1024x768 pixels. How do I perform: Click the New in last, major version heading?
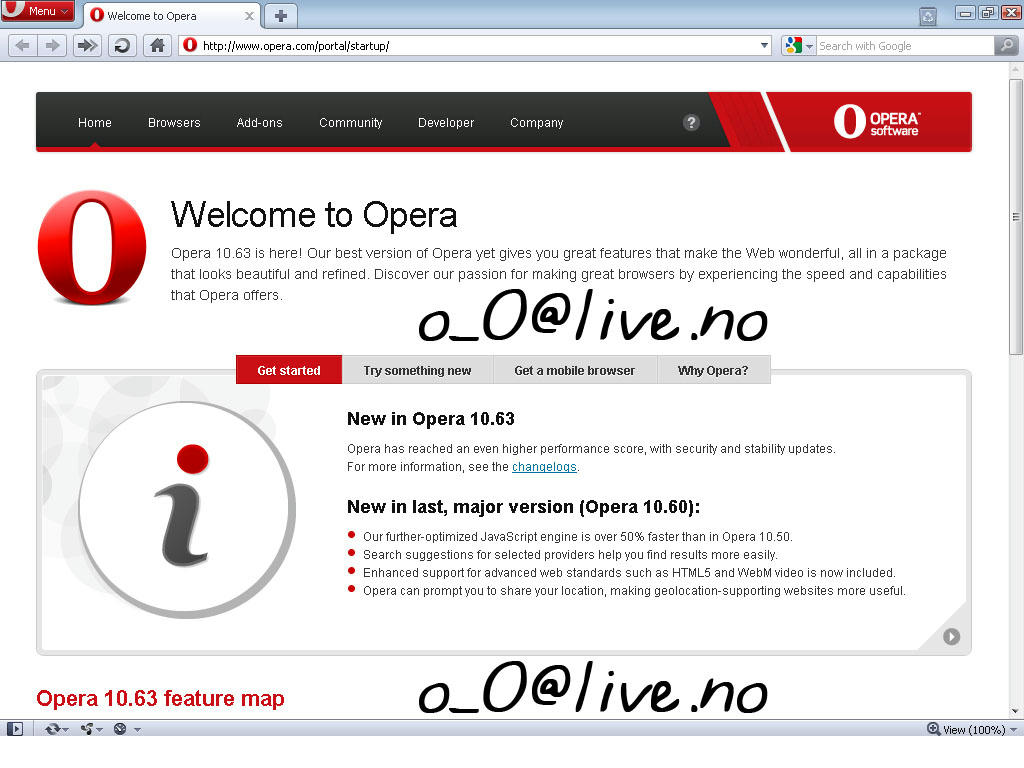pyautogui.click(x=523, y=507)
